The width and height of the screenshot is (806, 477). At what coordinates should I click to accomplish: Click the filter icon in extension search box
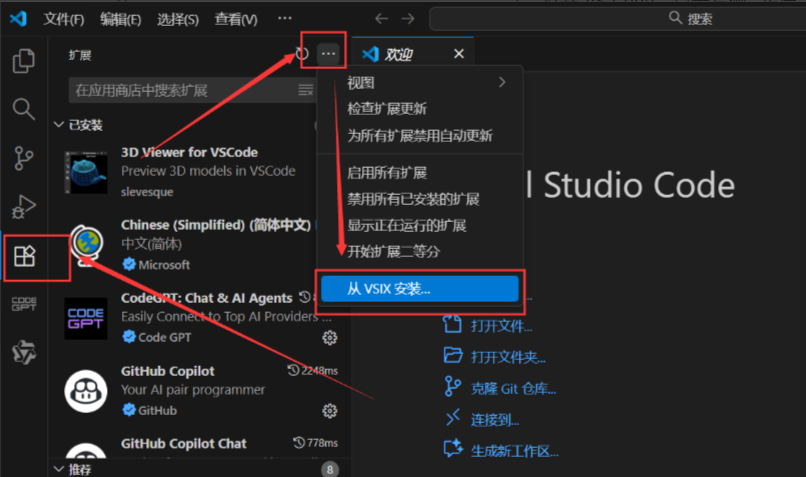(306, 90)
